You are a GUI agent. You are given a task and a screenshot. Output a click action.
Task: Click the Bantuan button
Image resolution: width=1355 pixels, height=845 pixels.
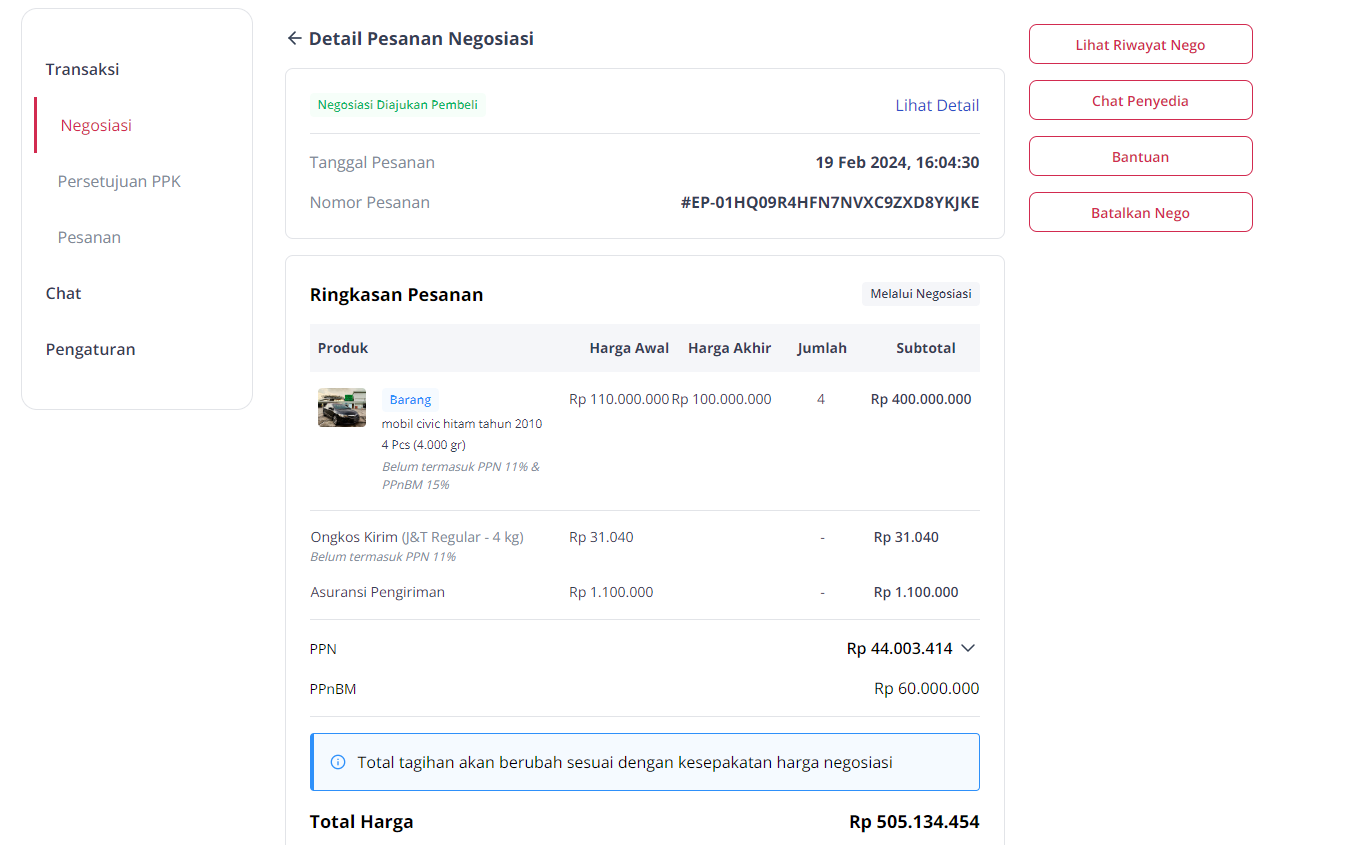[x=1140, y=156]
